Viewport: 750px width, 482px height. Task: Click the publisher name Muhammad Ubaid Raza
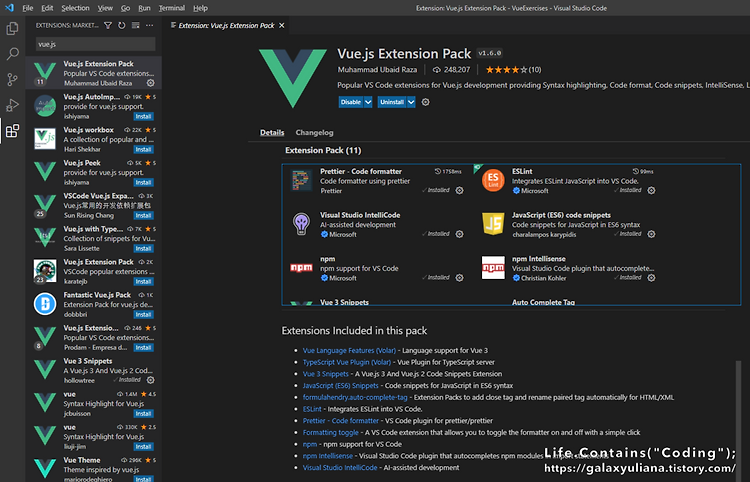[x=377, y=70]
